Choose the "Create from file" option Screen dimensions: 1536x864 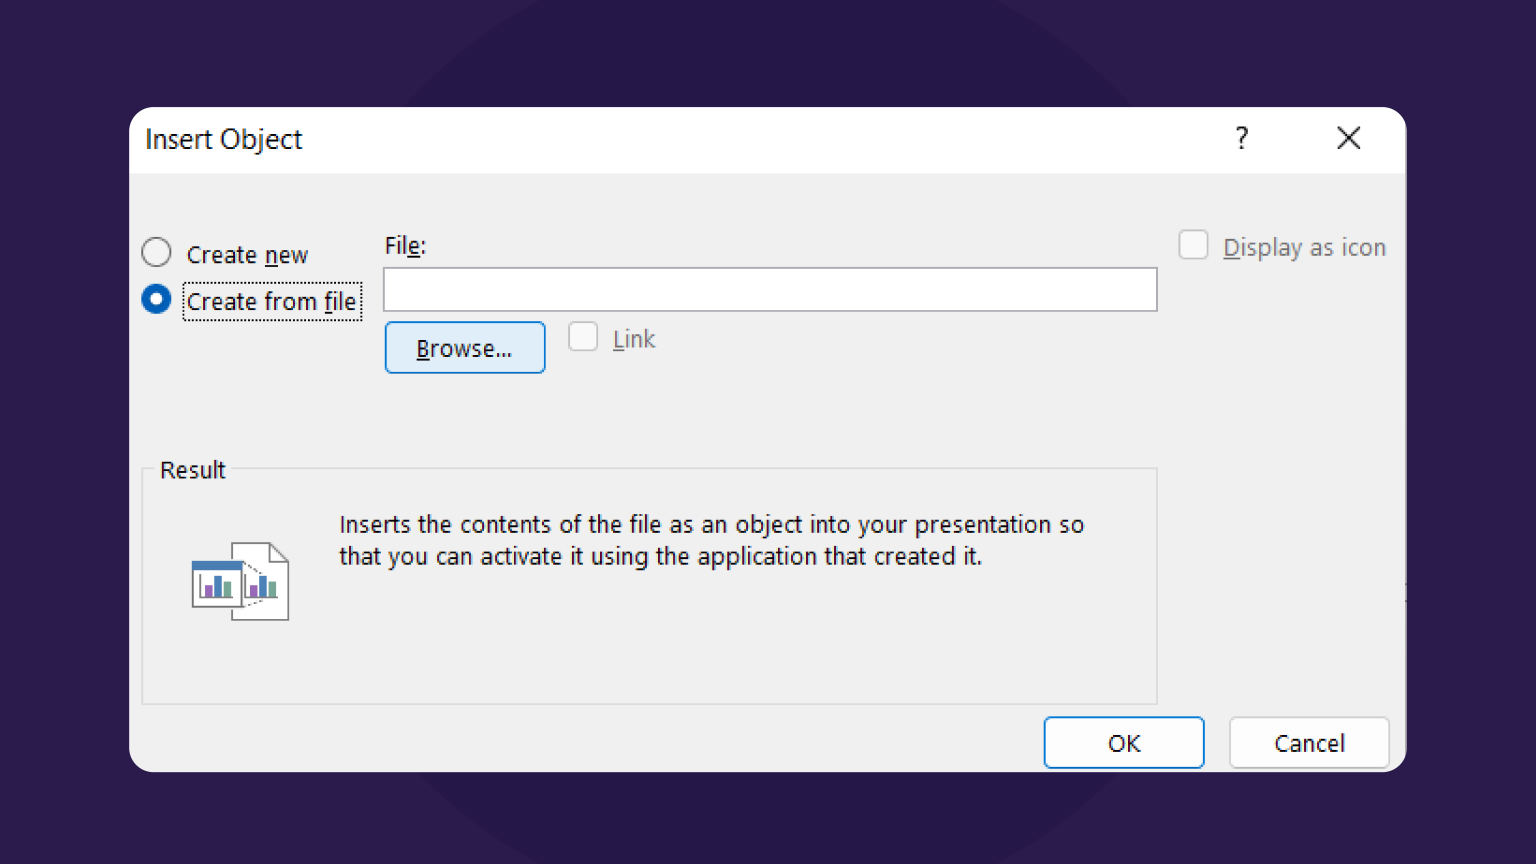(156, 299)
